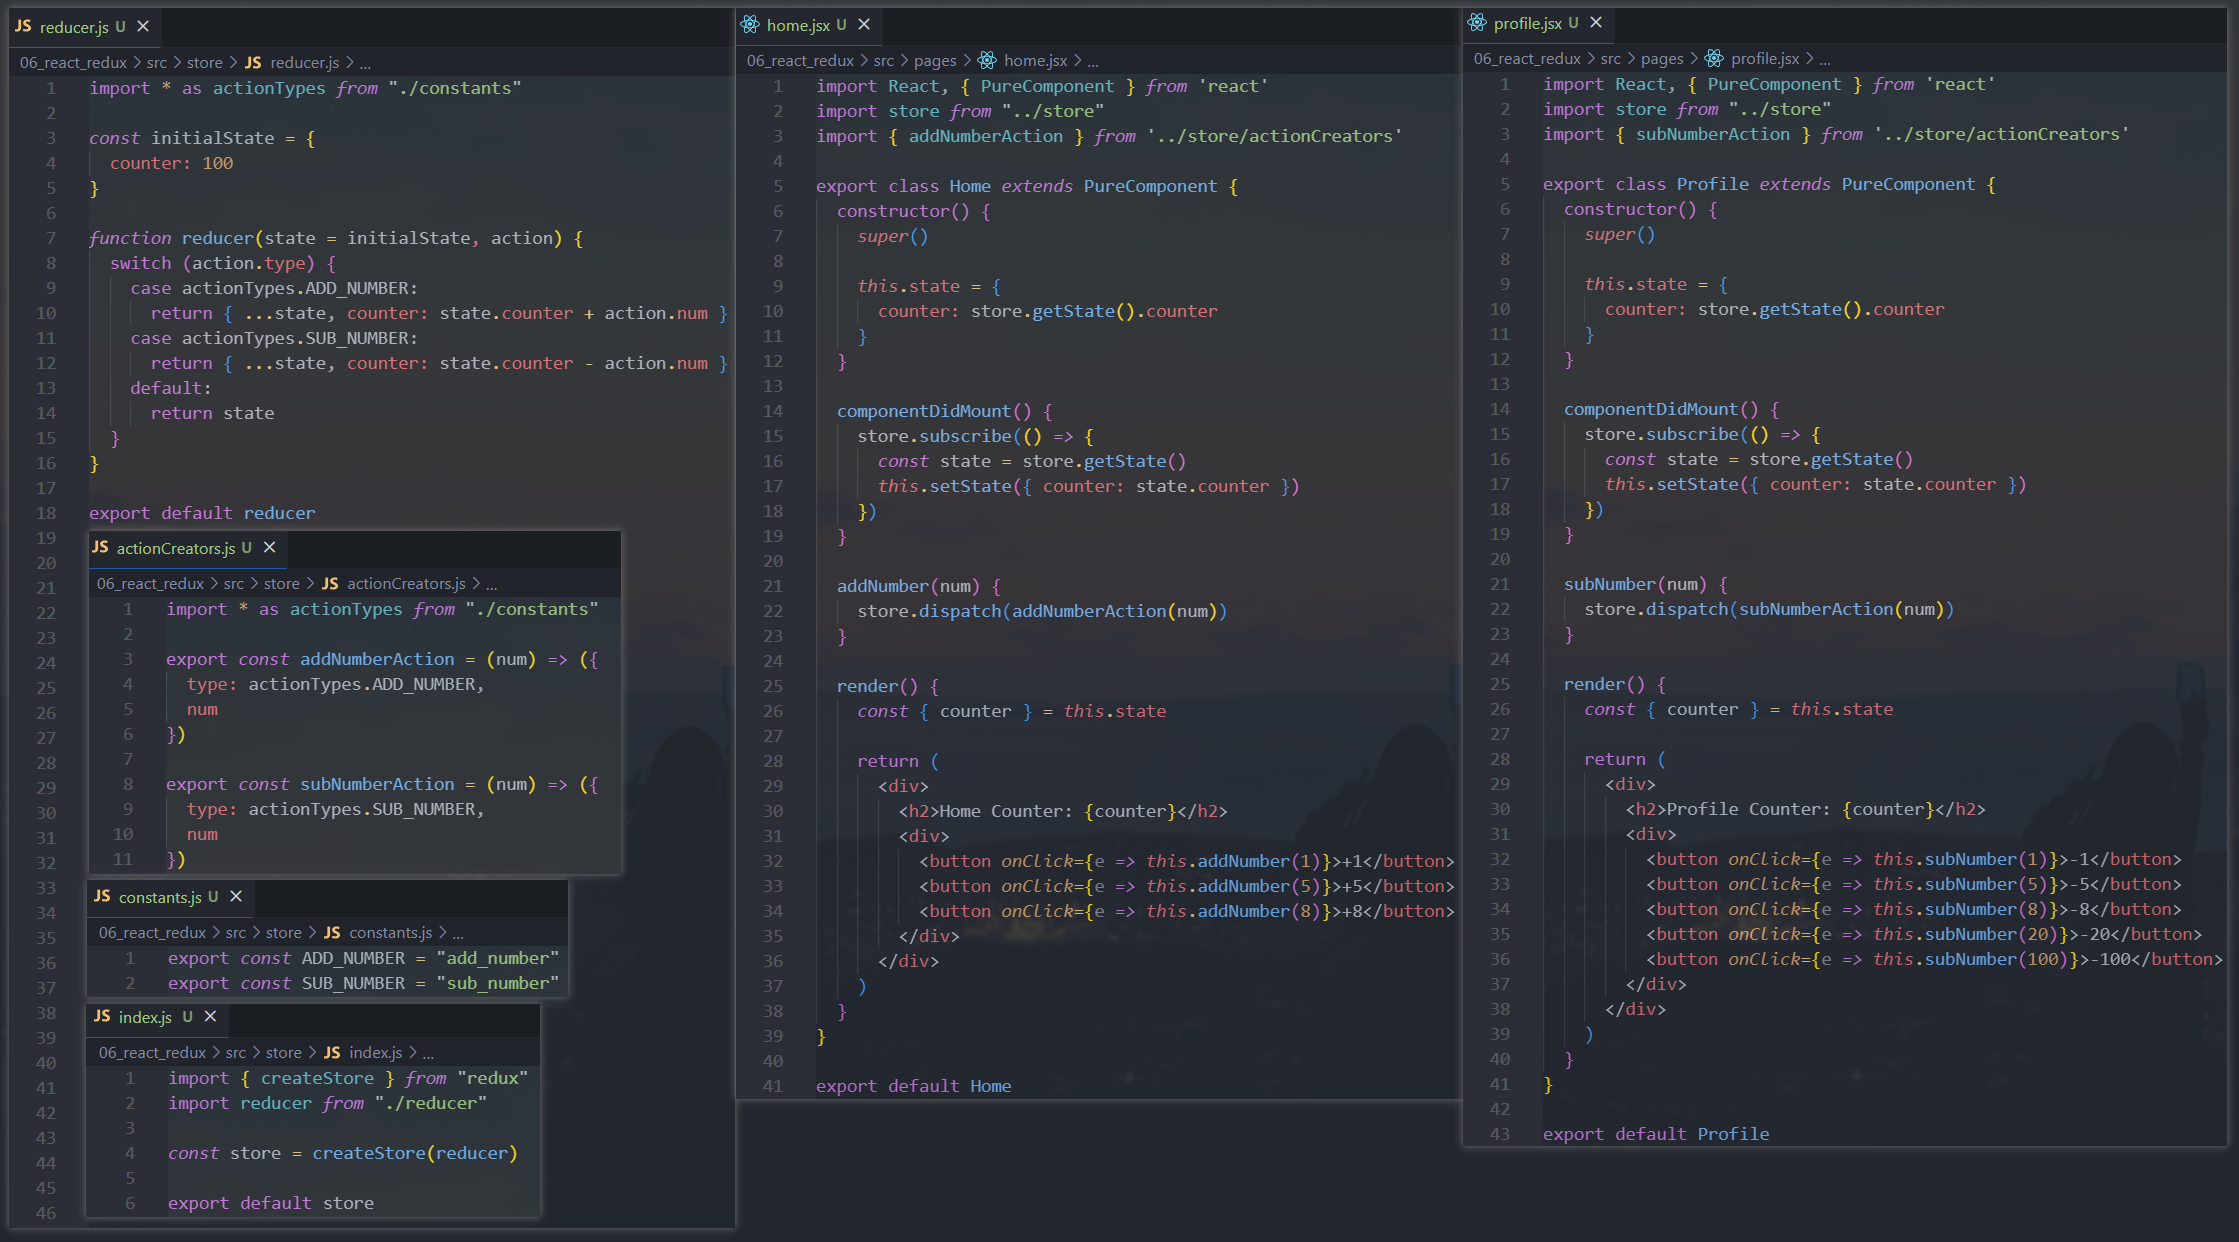Open src breadcrumb in reducer.js editor
Screen dimensions: 2239x1242
[x=157, y=62]
